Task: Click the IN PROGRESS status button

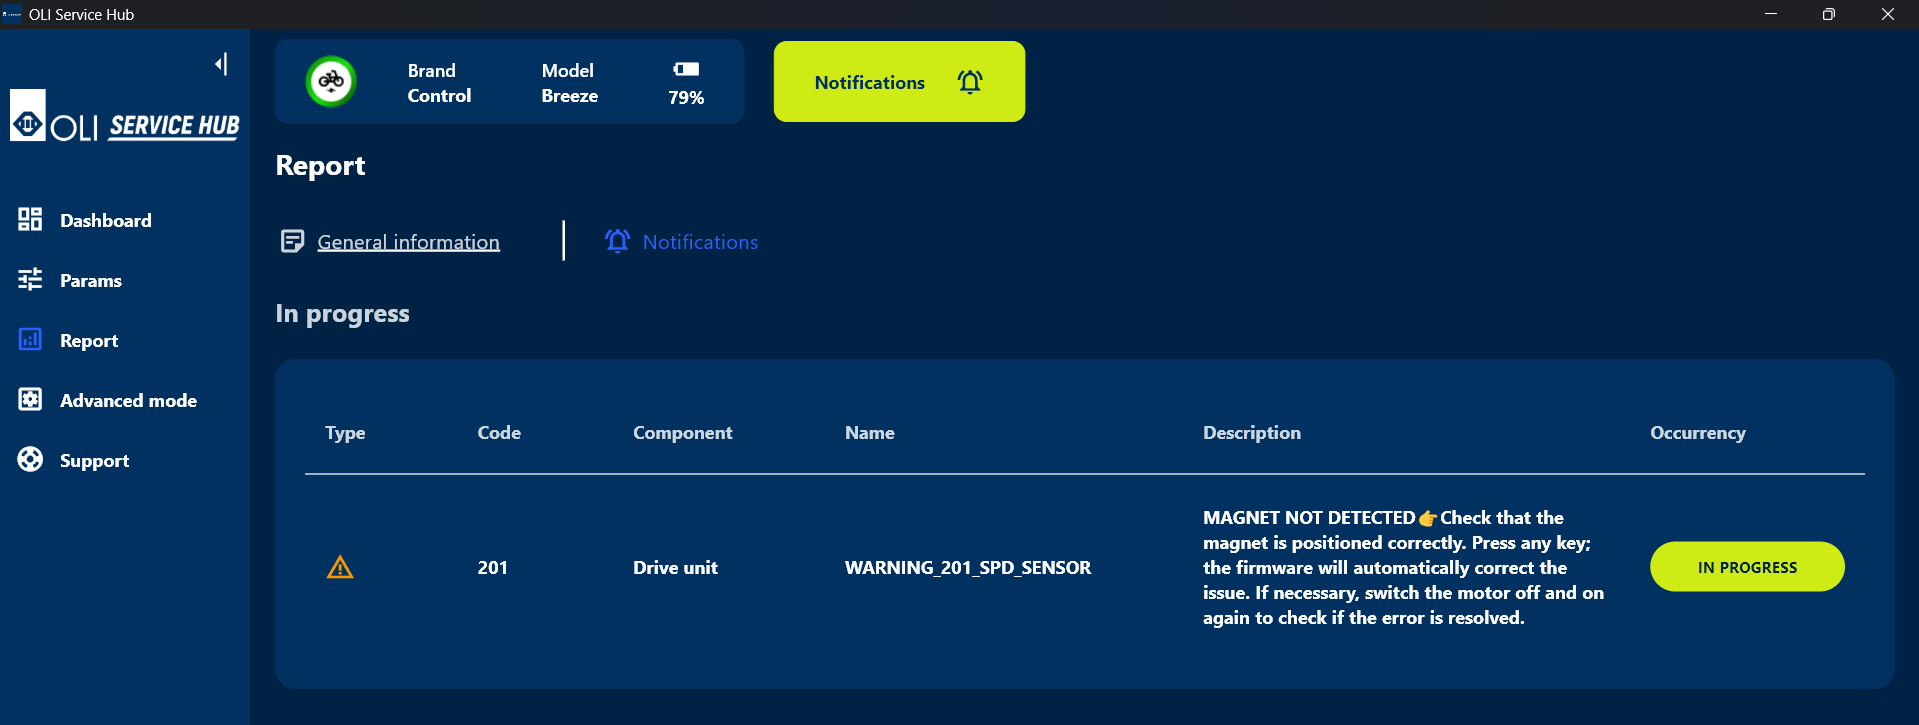Action: tap(1747, 567)
